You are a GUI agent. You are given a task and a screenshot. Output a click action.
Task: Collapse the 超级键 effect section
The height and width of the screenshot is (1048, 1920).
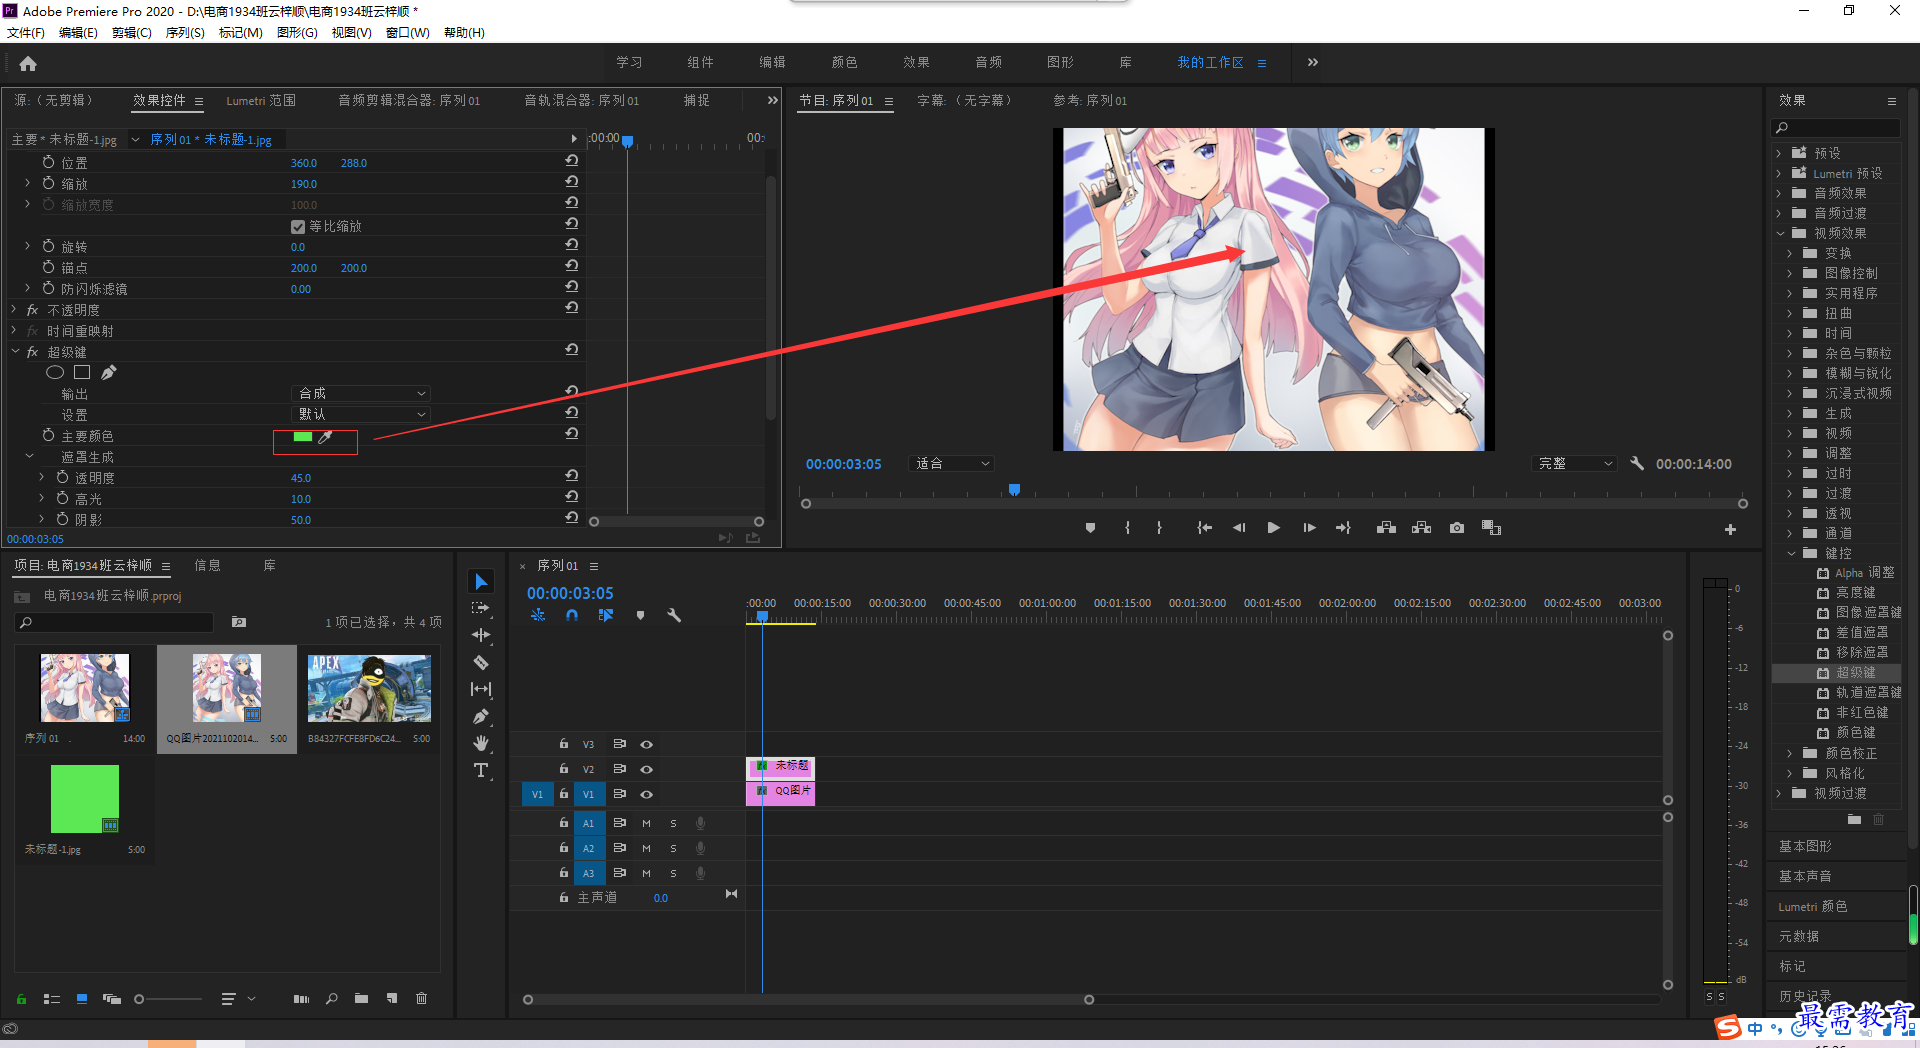pyautogui.click(x=16, y=352)
